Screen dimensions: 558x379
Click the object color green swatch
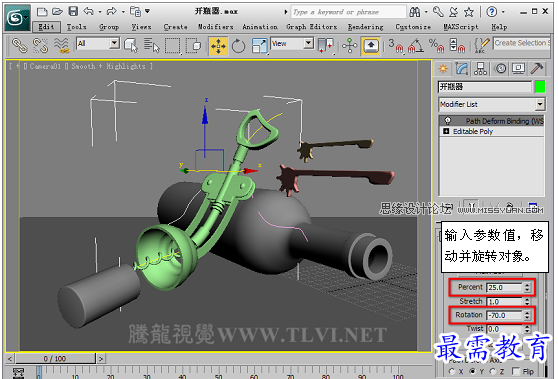540,86
